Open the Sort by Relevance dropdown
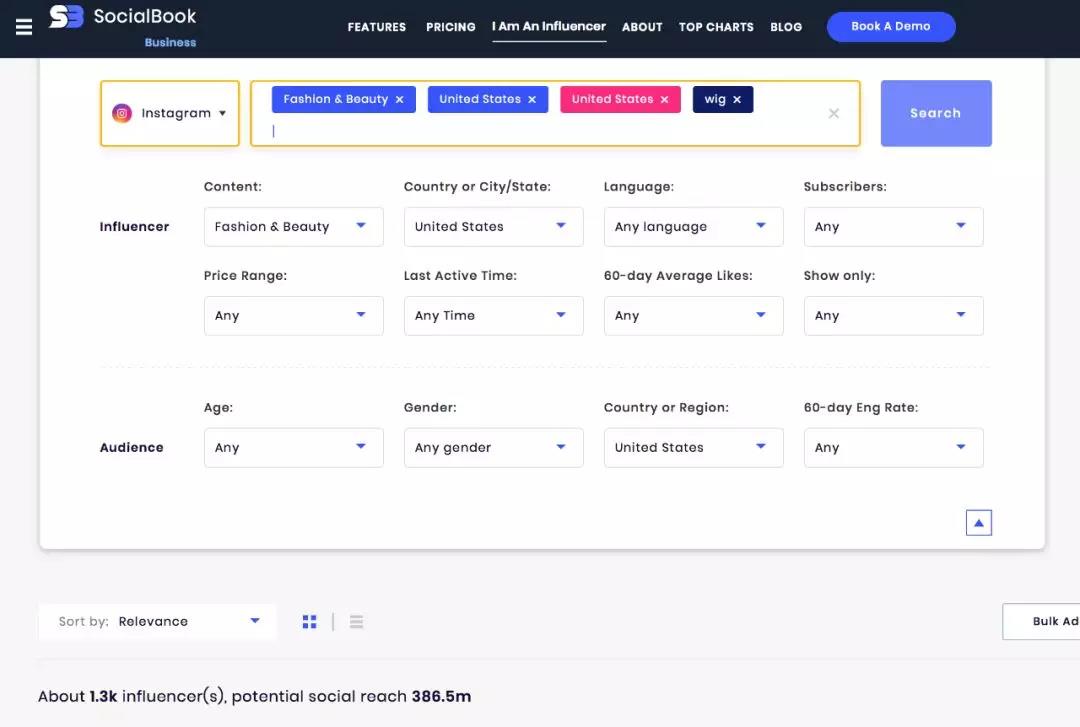 pyautogui.click(x=158, y=622)
